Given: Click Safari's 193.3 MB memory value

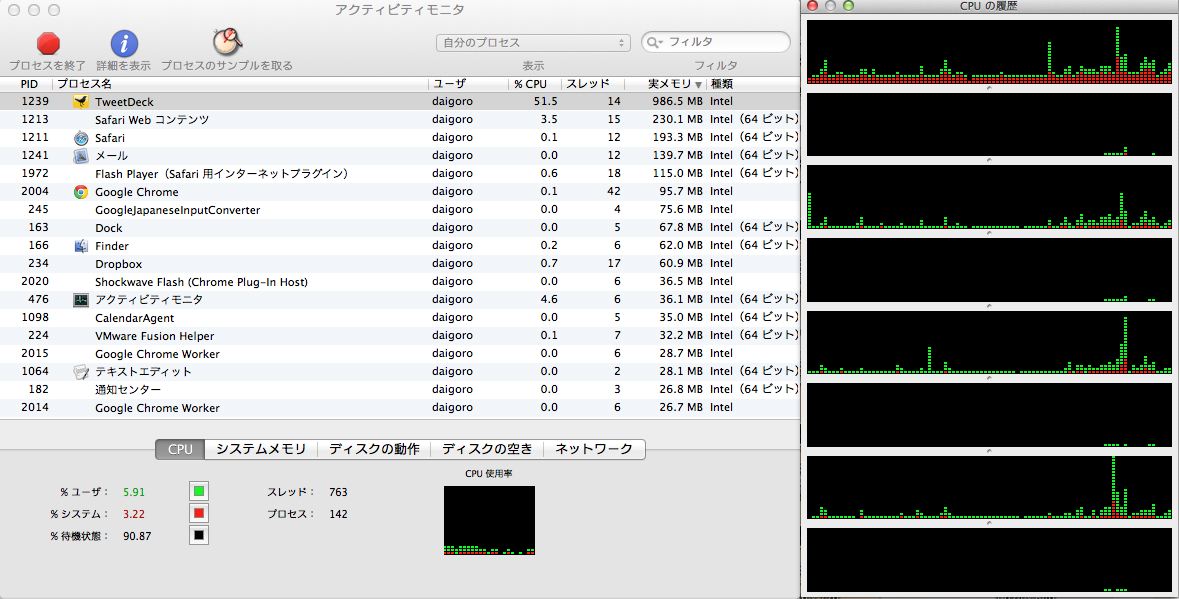Looking at the screenshot, I should pos(677,138).
